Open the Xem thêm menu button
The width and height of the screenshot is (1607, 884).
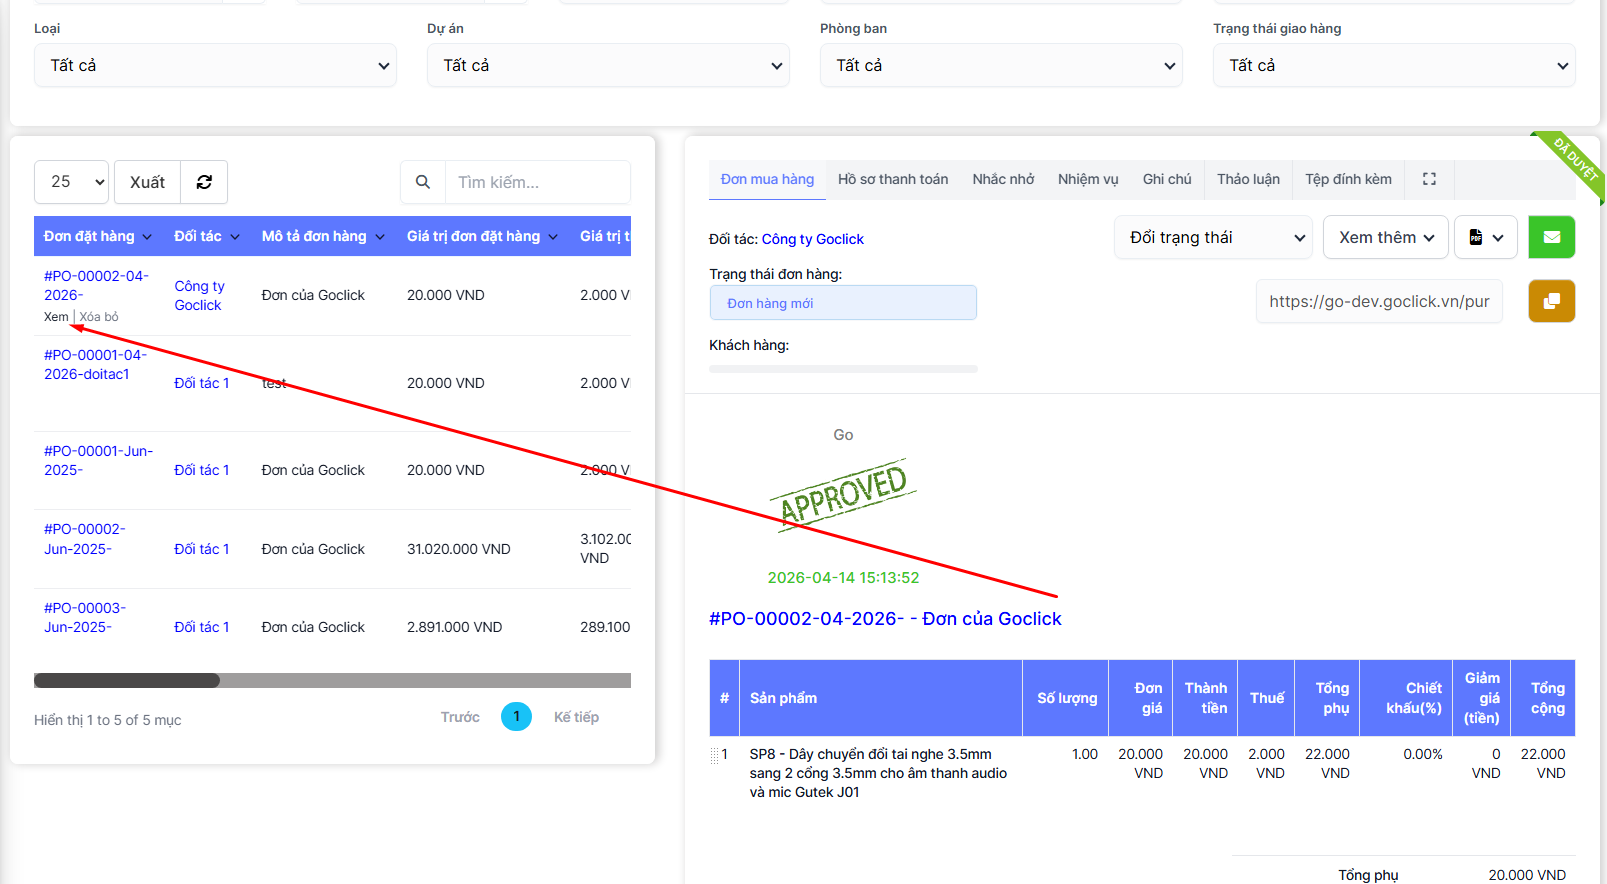point(1385,237)
